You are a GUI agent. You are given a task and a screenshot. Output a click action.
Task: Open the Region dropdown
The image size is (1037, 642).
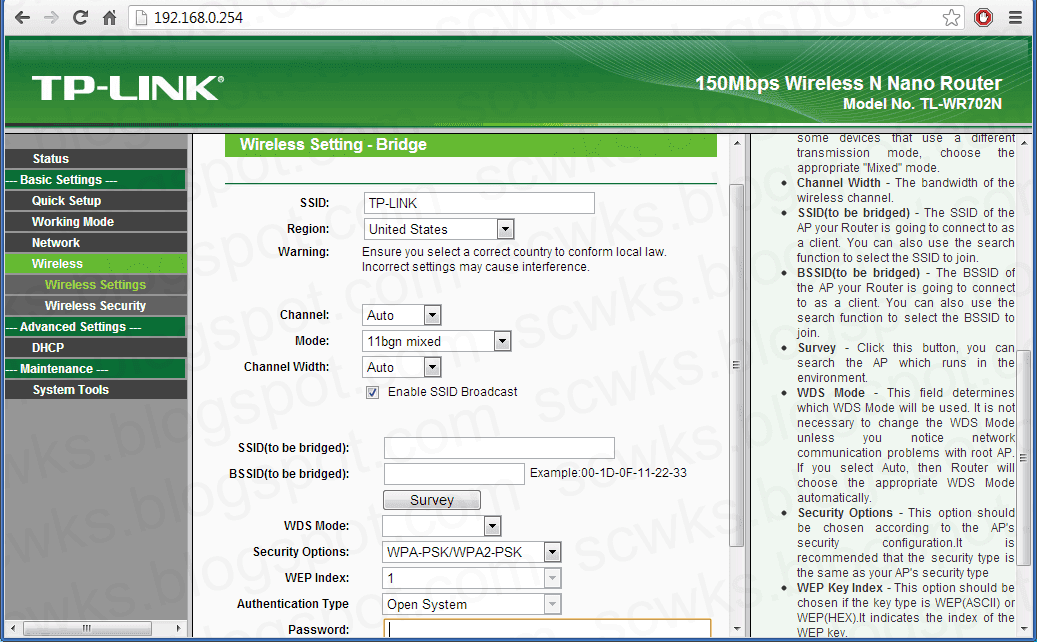coord(505,228)
